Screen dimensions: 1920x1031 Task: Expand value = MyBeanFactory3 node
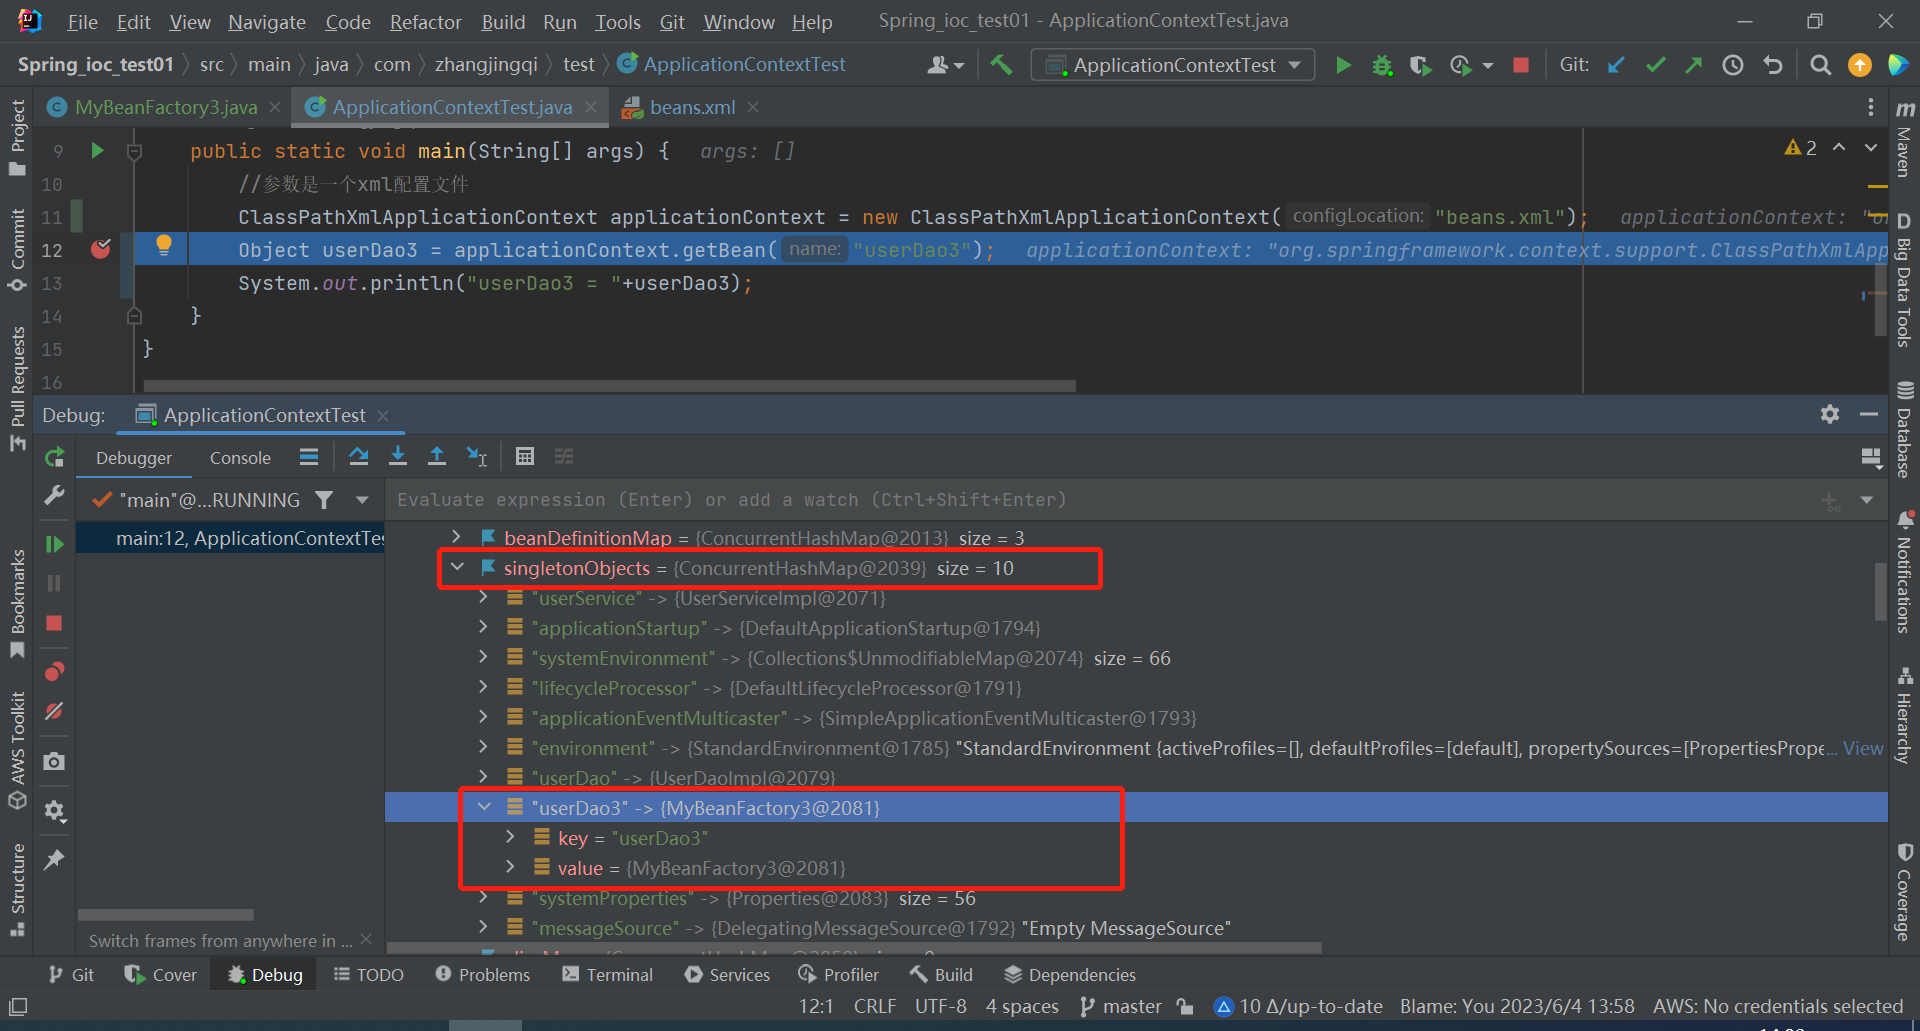coord(510,866)
